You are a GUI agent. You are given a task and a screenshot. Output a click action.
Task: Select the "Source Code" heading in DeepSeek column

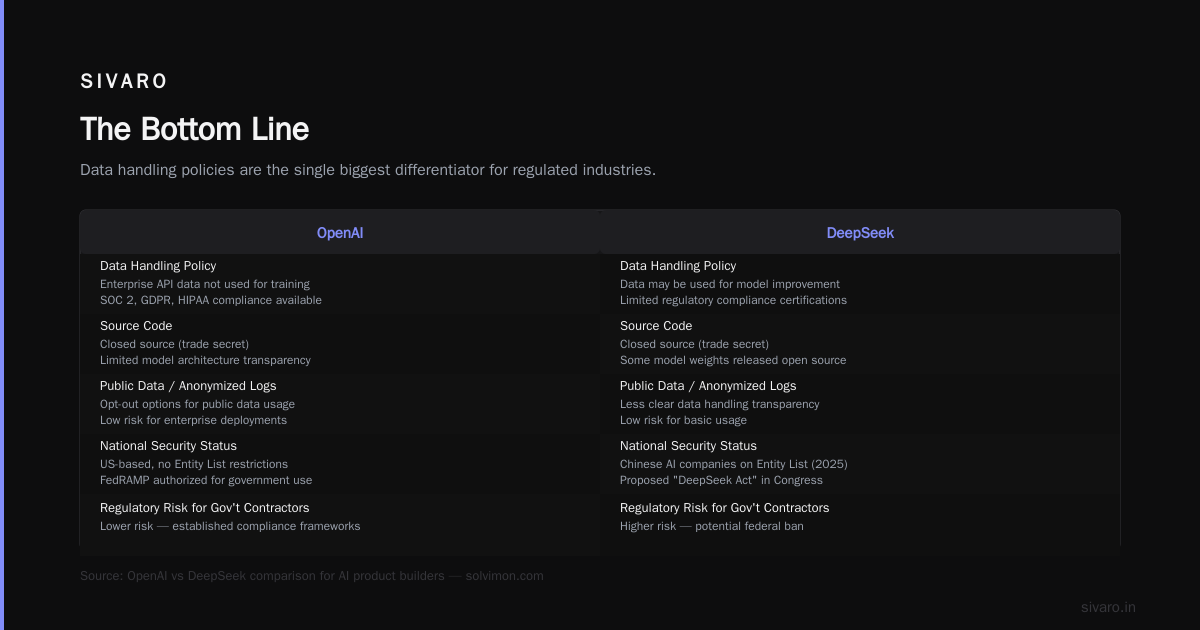(x=656, y=326)
